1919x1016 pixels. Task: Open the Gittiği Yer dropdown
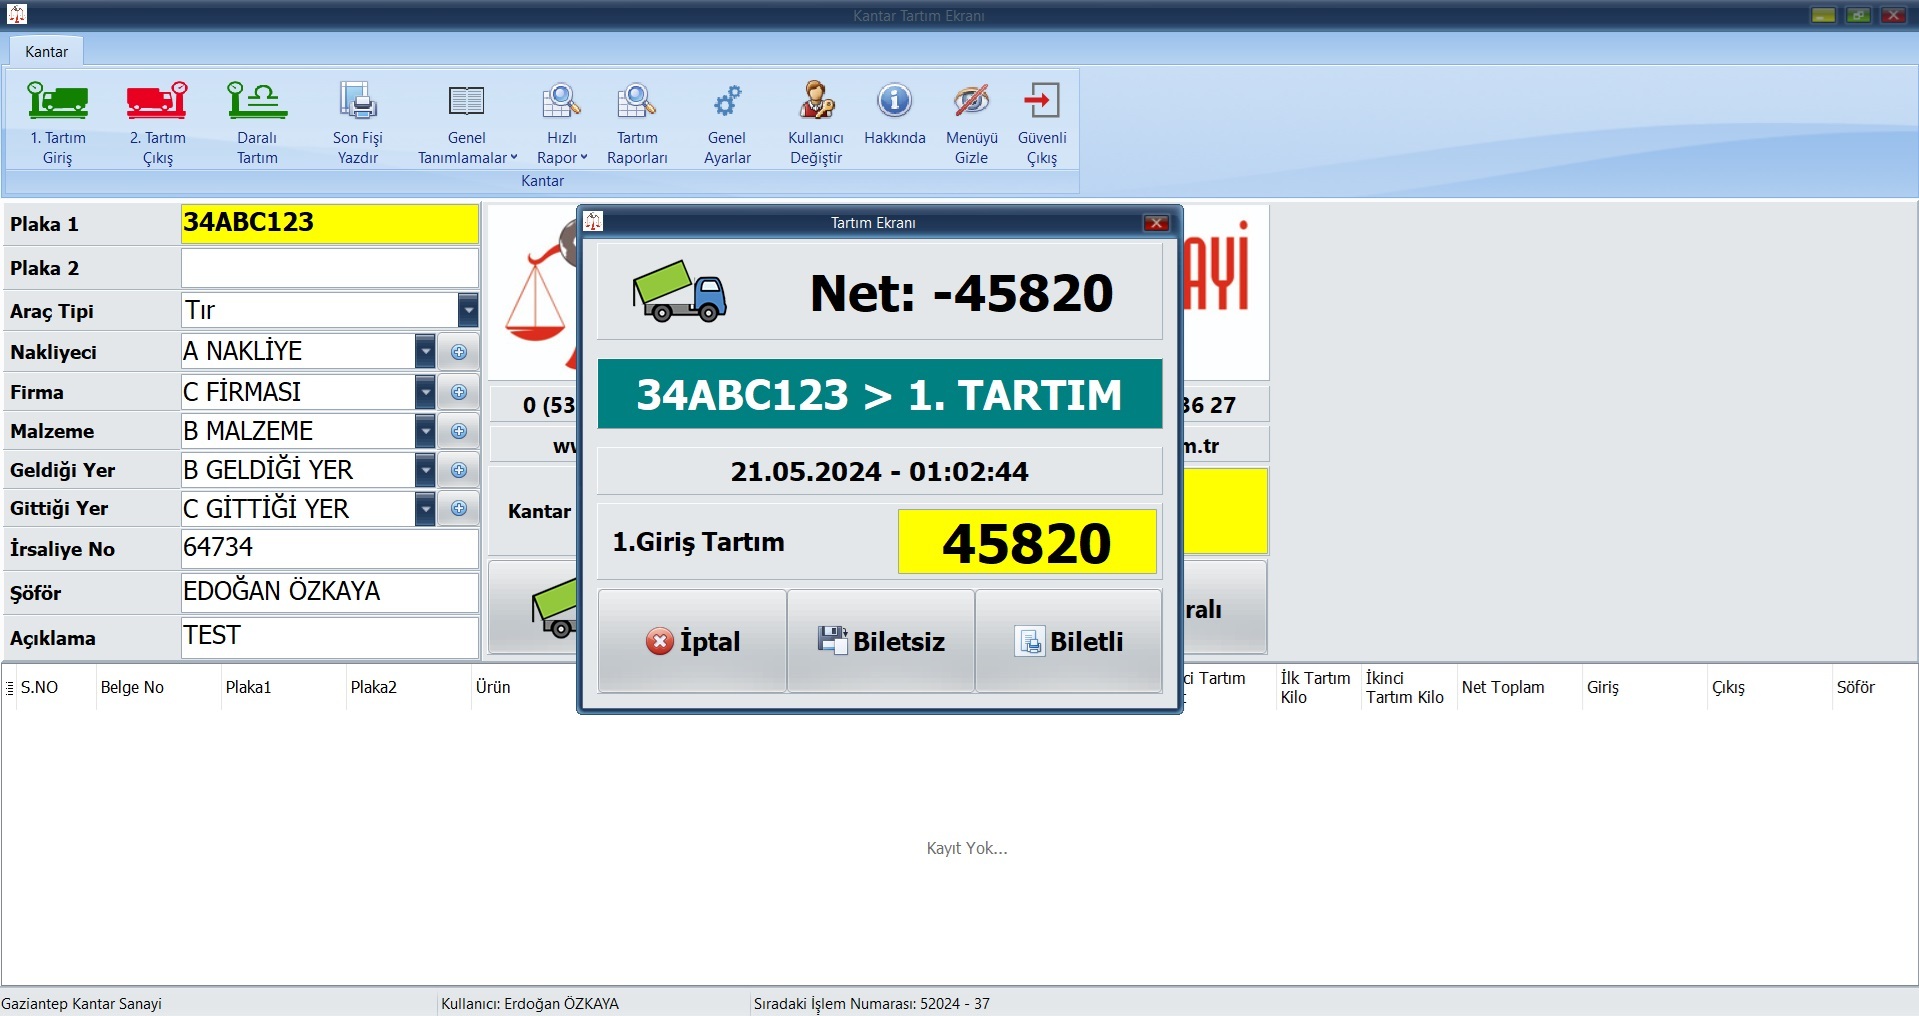click(425, 508)
